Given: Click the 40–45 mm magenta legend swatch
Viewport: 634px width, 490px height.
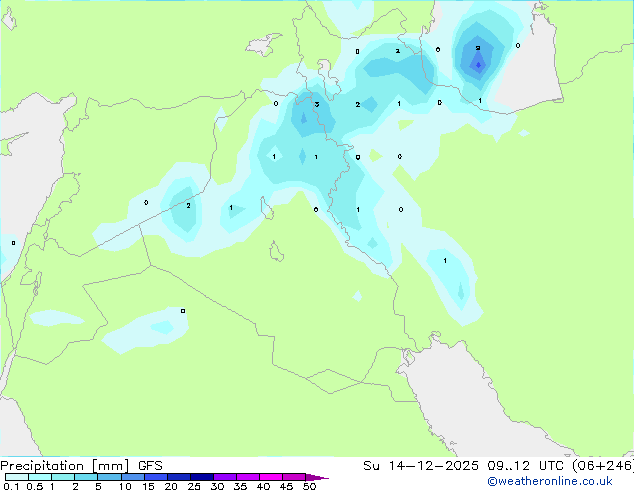Looking at the screenshot, I should click(271, 477).
